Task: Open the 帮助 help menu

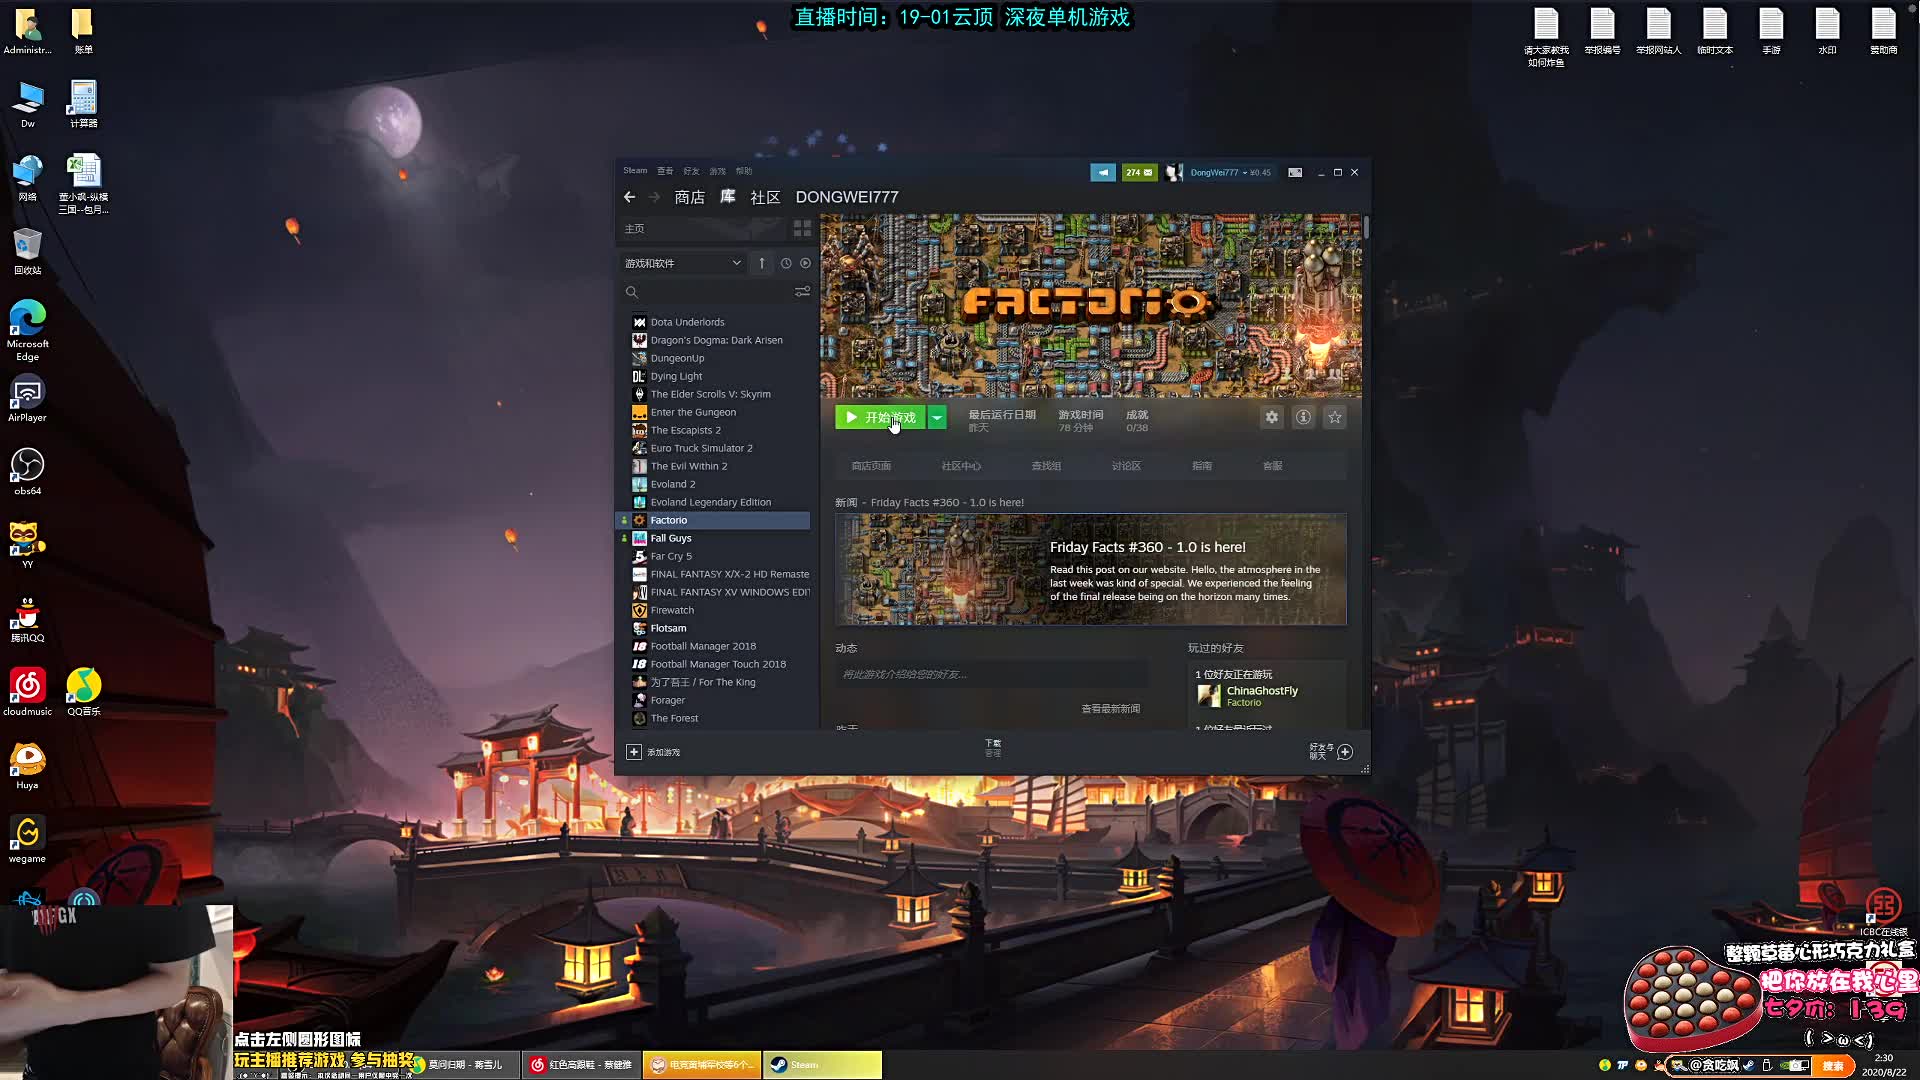Action: click(744, 171)
